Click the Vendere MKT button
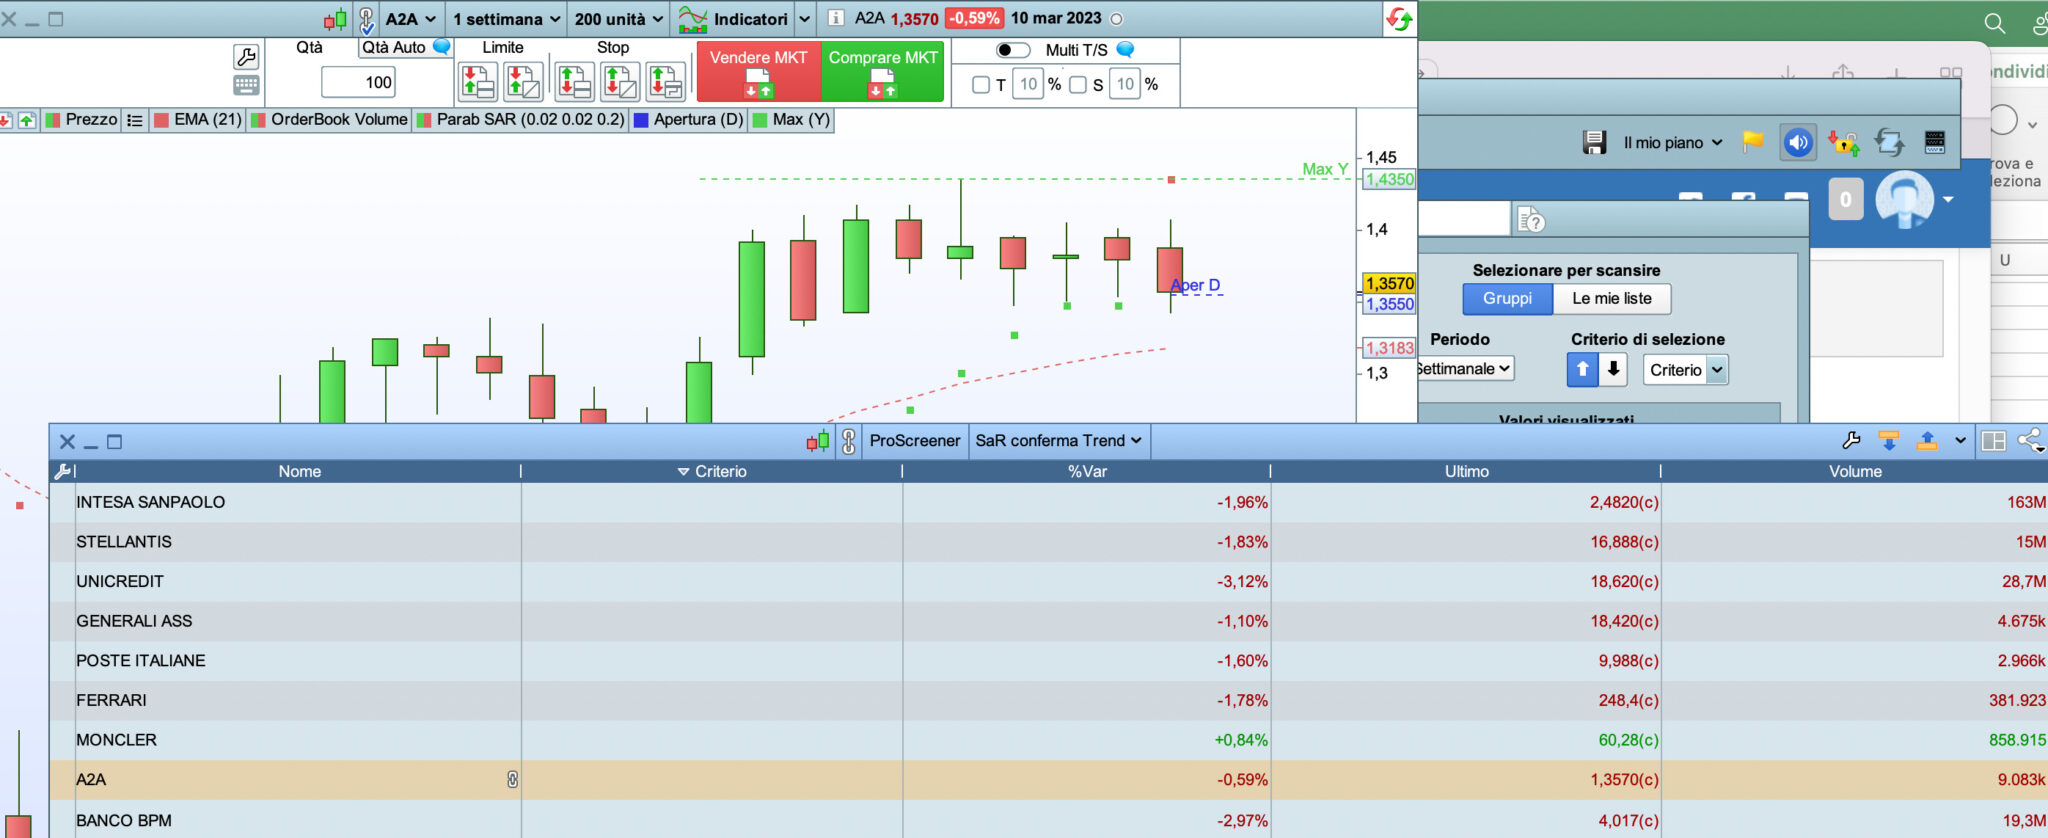Screen dimensions: 2048x838 758,72
